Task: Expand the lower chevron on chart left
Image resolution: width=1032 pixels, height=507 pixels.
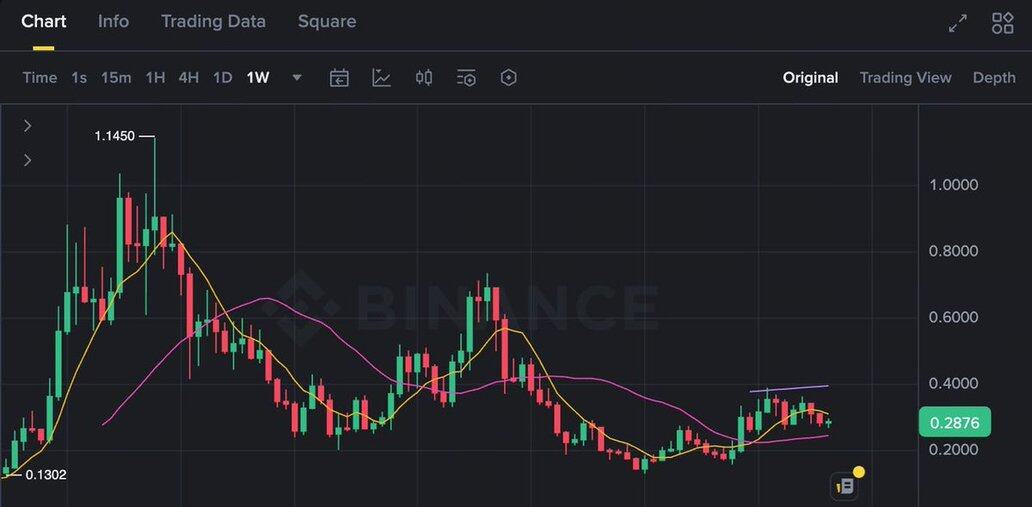Action: 28,160
